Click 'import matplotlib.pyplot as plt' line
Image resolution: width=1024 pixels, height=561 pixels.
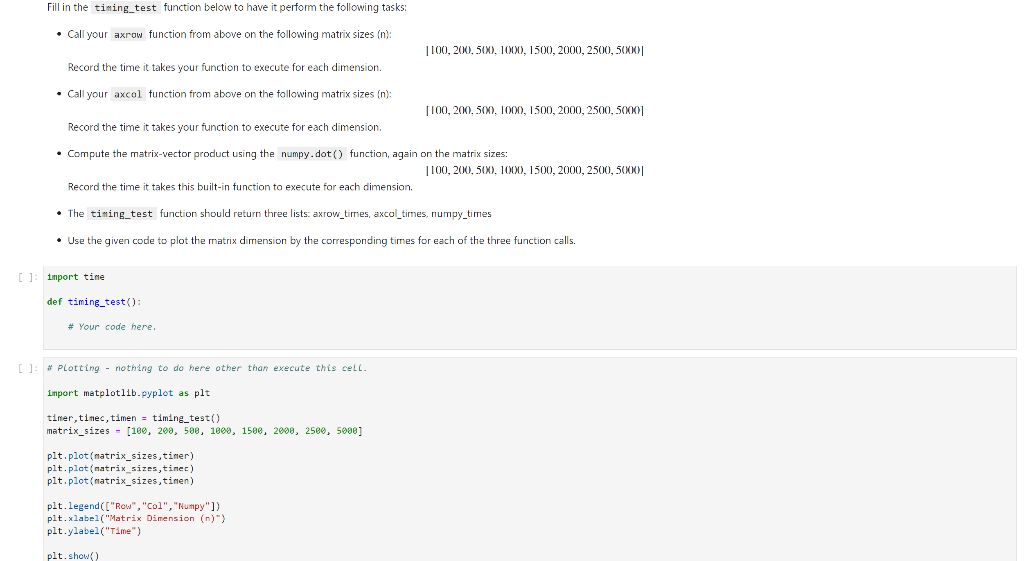[129, 393]
